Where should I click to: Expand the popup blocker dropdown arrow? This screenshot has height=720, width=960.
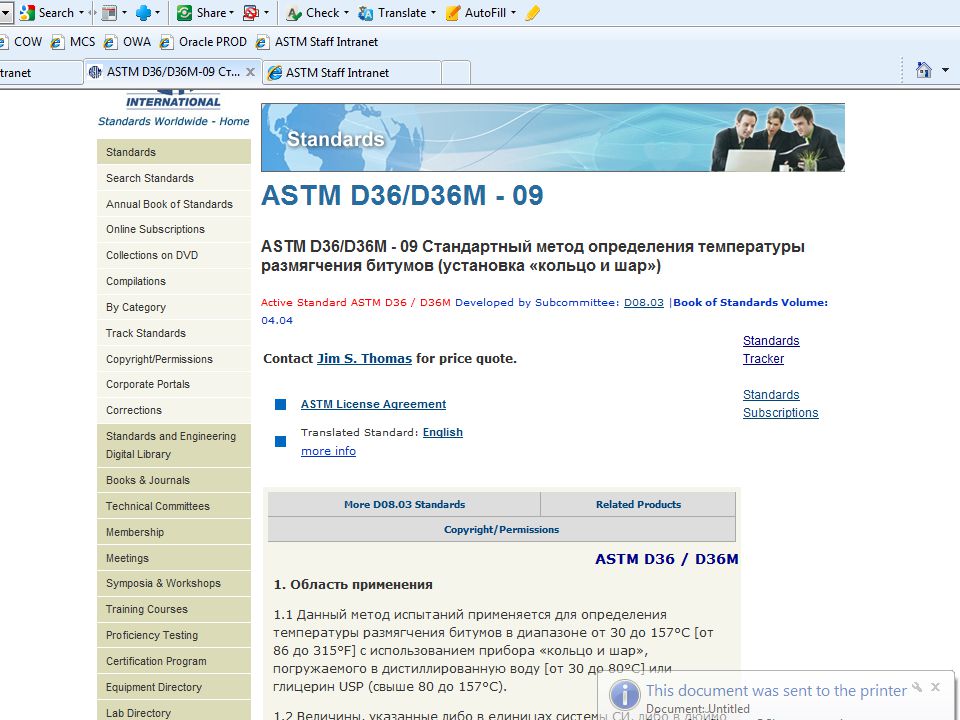coord(266,13)
